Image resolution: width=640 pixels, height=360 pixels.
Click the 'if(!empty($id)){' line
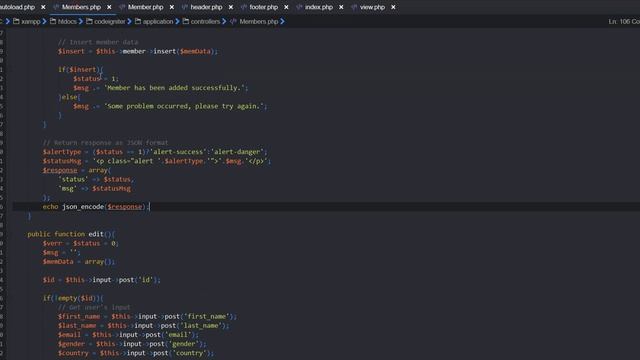coord(73,298)
